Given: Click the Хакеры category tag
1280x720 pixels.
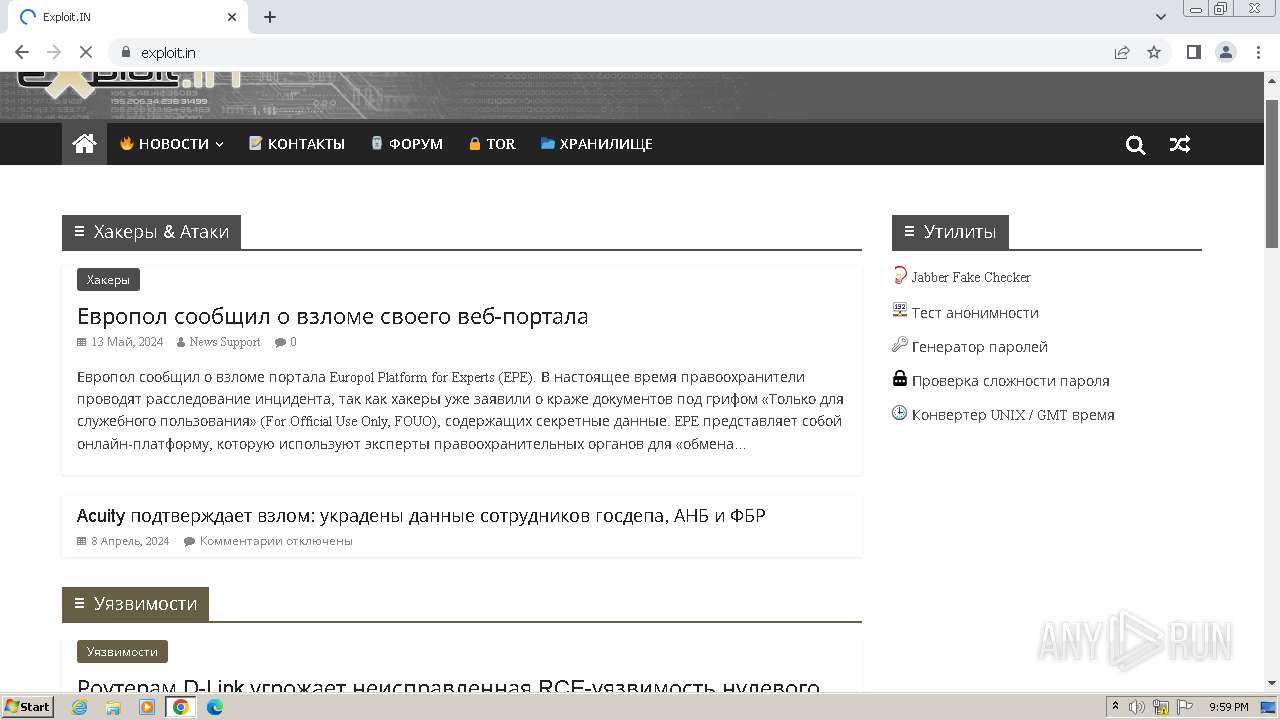Looking at the screenshot, I should pyautogui.click(x=108, y=280).
